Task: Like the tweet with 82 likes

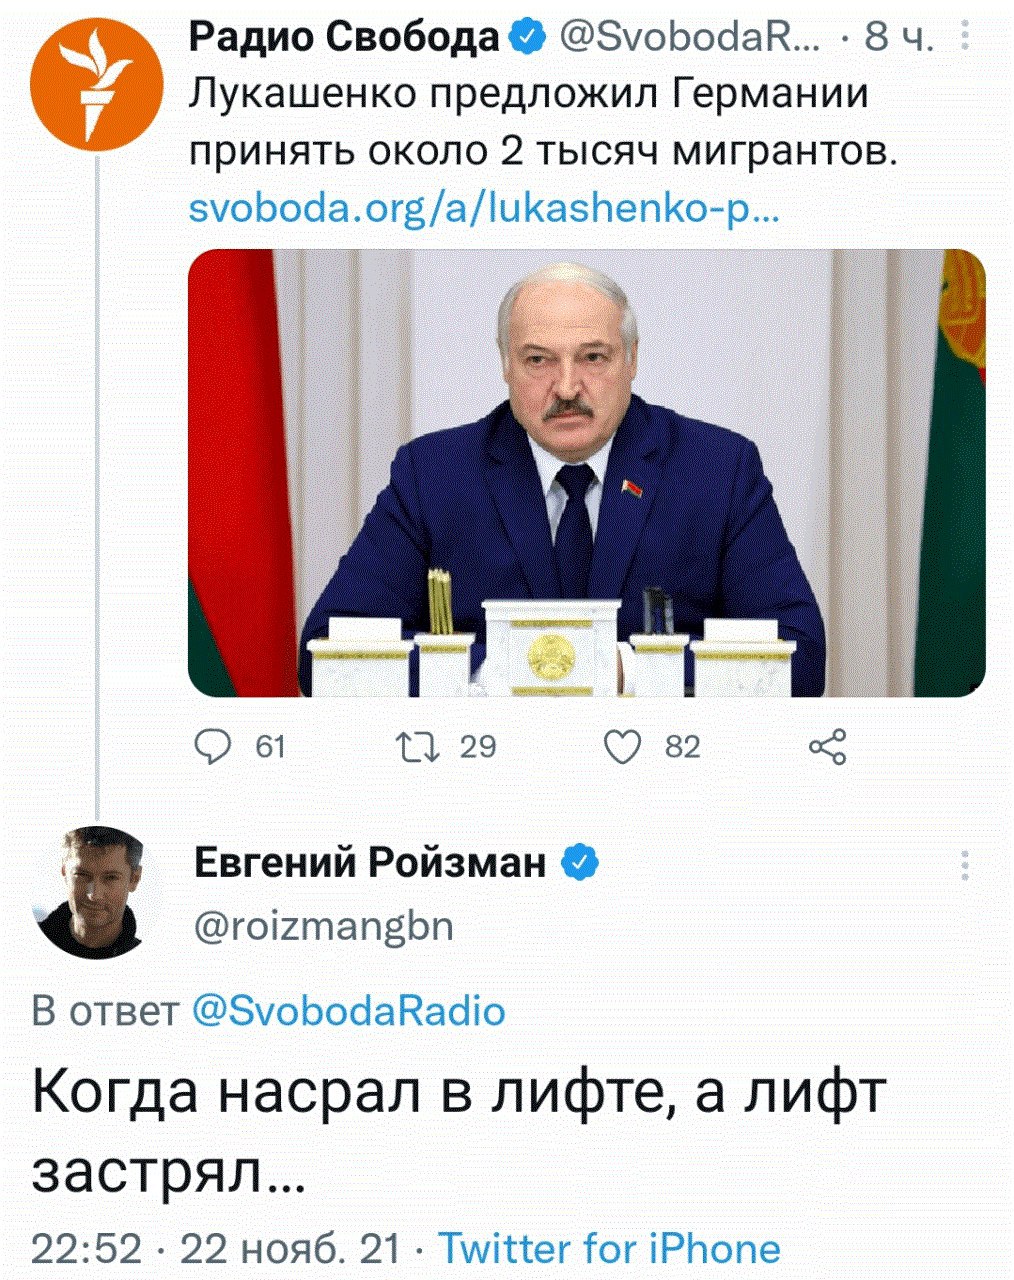Action: pyautogui.click(x=623, y=747)
